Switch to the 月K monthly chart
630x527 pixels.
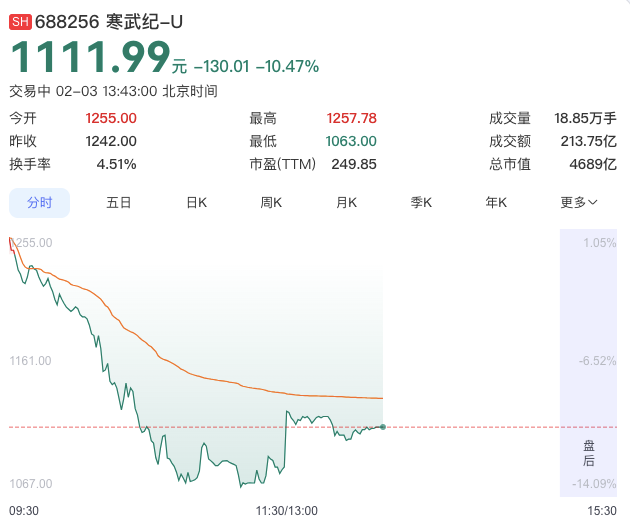point(346,202)
